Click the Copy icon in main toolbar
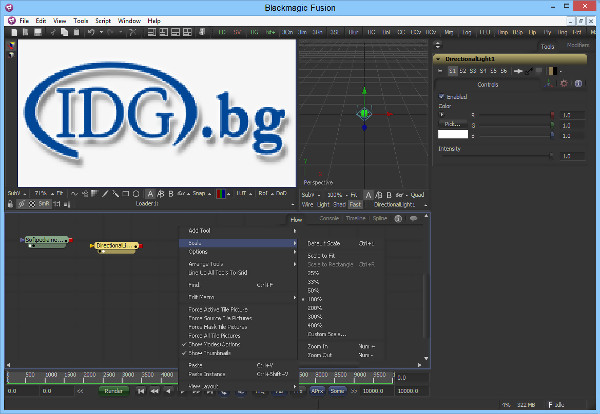Screen dimensions: 600x414 click(x=65, y=32)
